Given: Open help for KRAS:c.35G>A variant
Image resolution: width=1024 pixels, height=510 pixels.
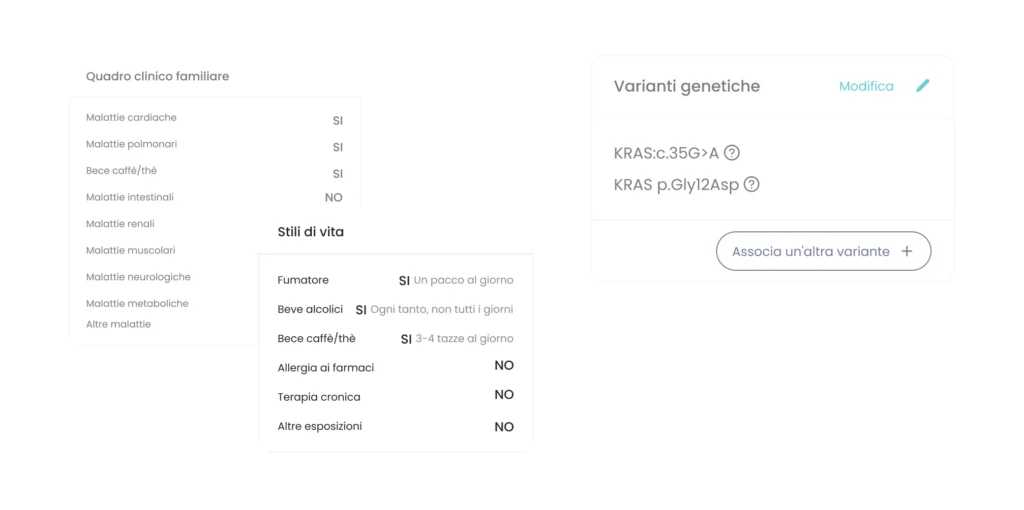Looking at the screenshot, I should coord(732,153).
